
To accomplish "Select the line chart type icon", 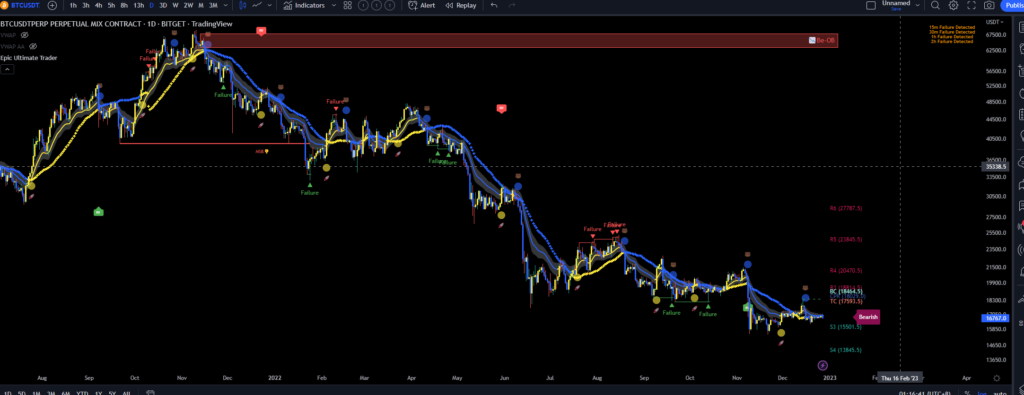I will pyautogui.click(x=257, y=5).
